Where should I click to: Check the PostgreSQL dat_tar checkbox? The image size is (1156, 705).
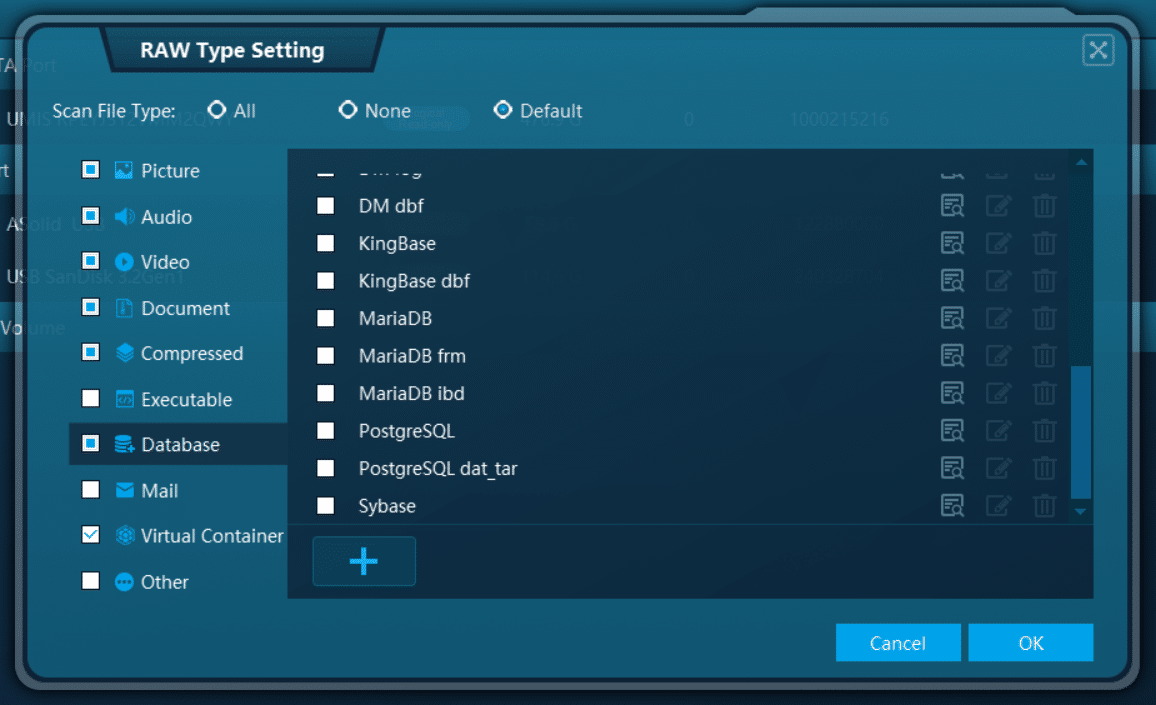click(325, 468)
